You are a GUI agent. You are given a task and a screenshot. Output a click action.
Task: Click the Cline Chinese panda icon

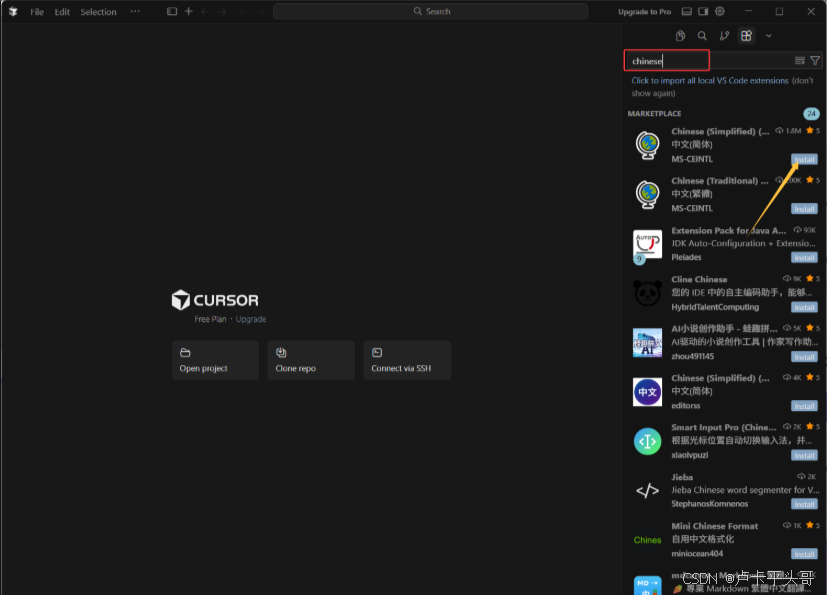[x=647, y=293]
